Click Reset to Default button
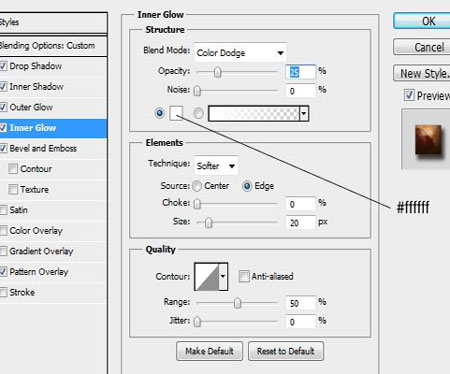Image resolution: width=450 pixels, height=374 pixels. pos(286,351)
